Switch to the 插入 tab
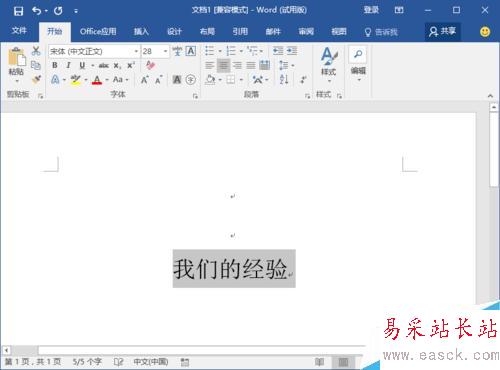This screenshot has height=370, width=500. 141,32
